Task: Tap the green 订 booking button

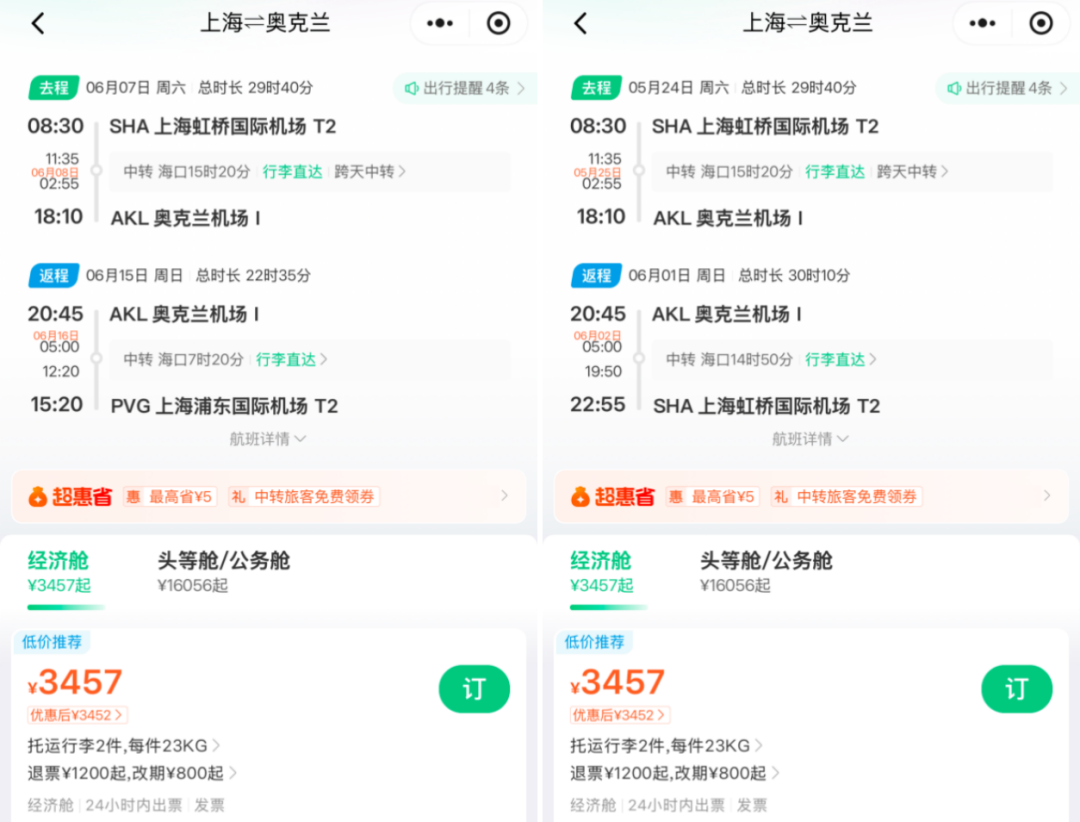Action: (474, 689)
